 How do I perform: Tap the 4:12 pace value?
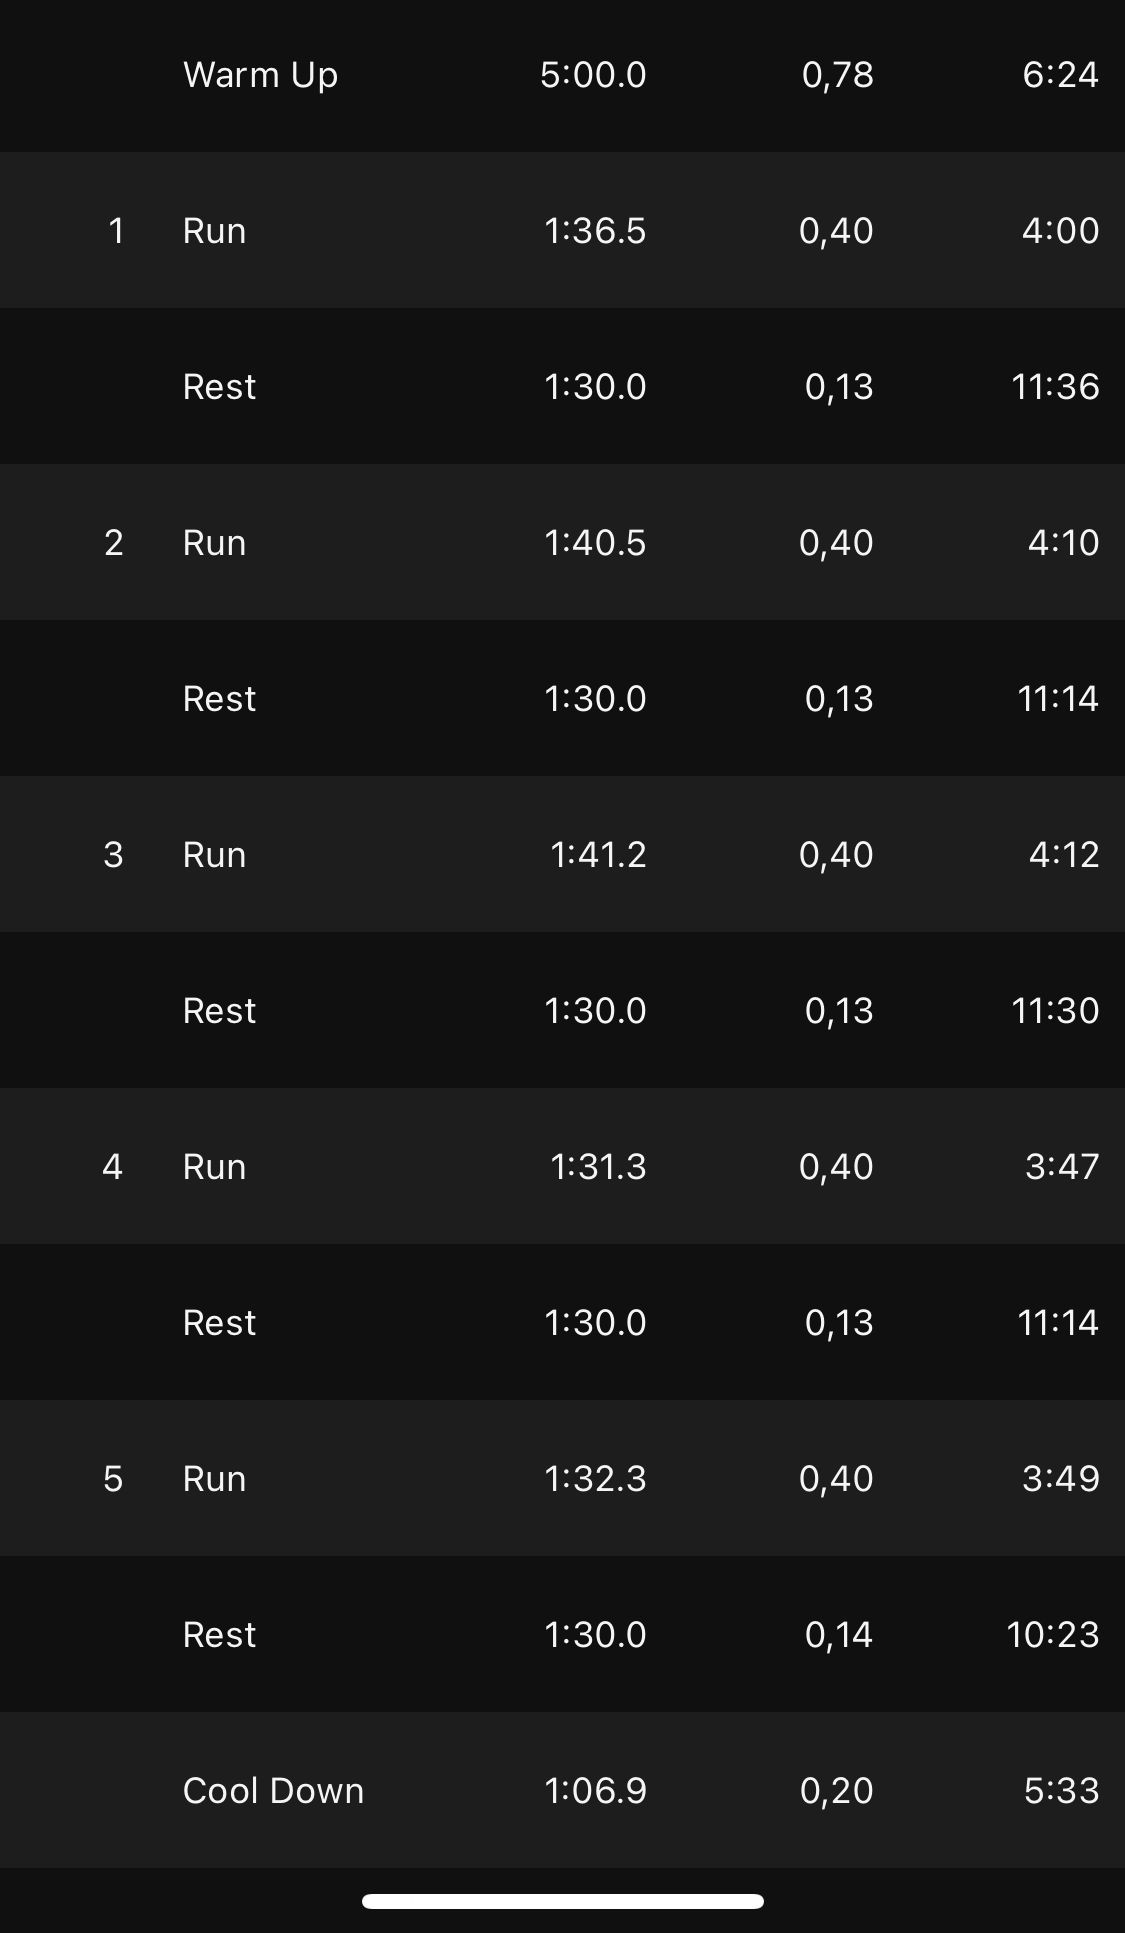point(1064,855)
